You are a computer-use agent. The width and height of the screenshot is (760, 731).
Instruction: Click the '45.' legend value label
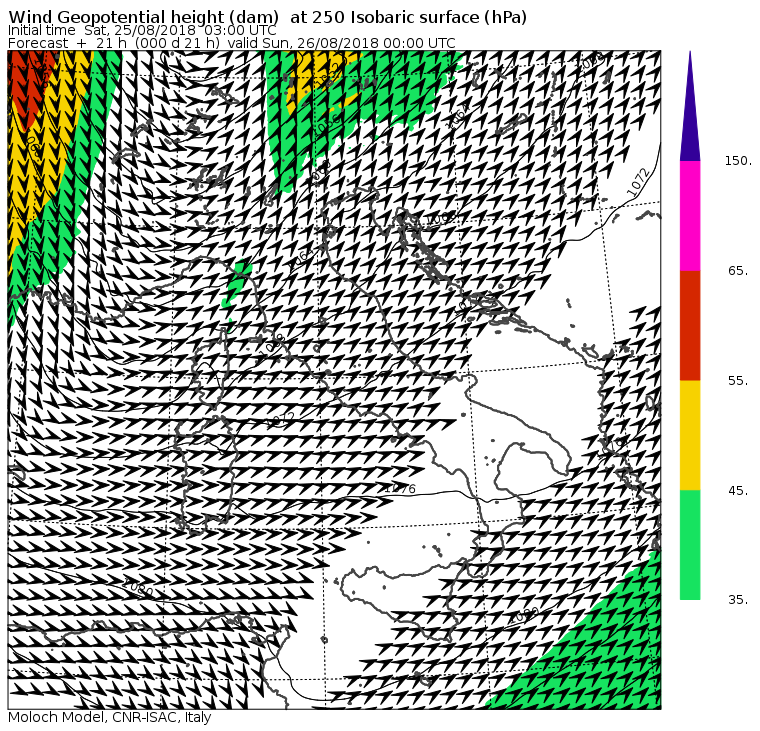pyautogui.click(x=739, y=491)
